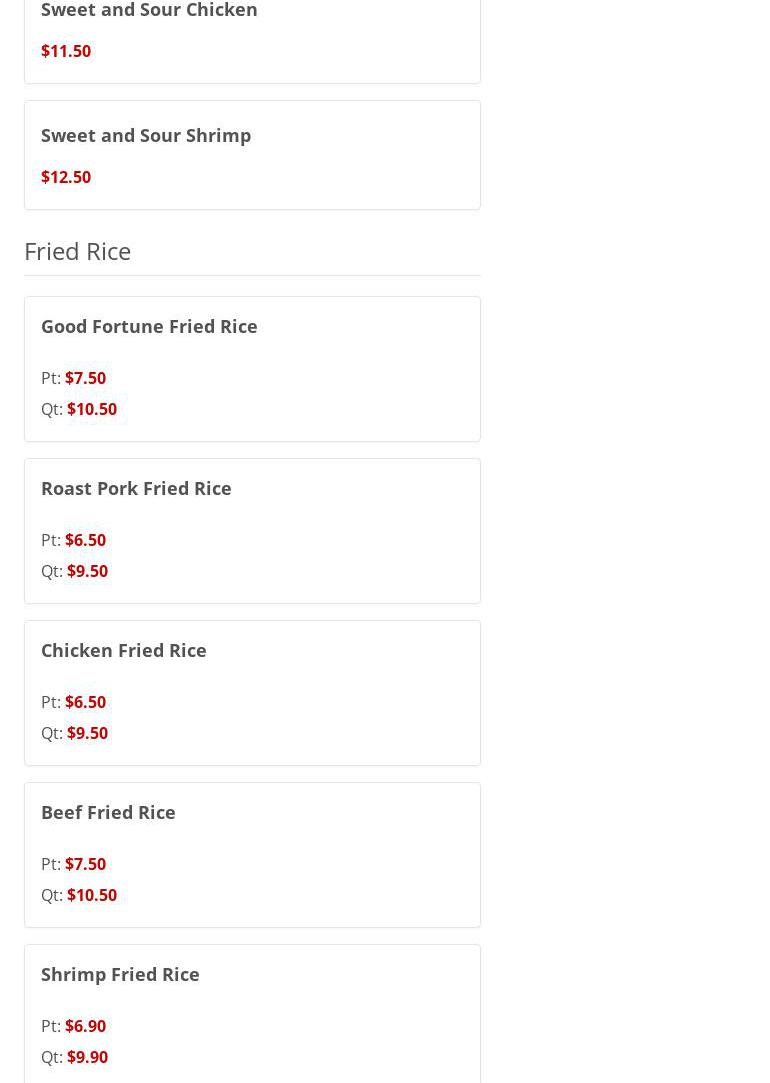
Task: Click the Roast Pork Fried Rice title
Action: tap(136, 488)
